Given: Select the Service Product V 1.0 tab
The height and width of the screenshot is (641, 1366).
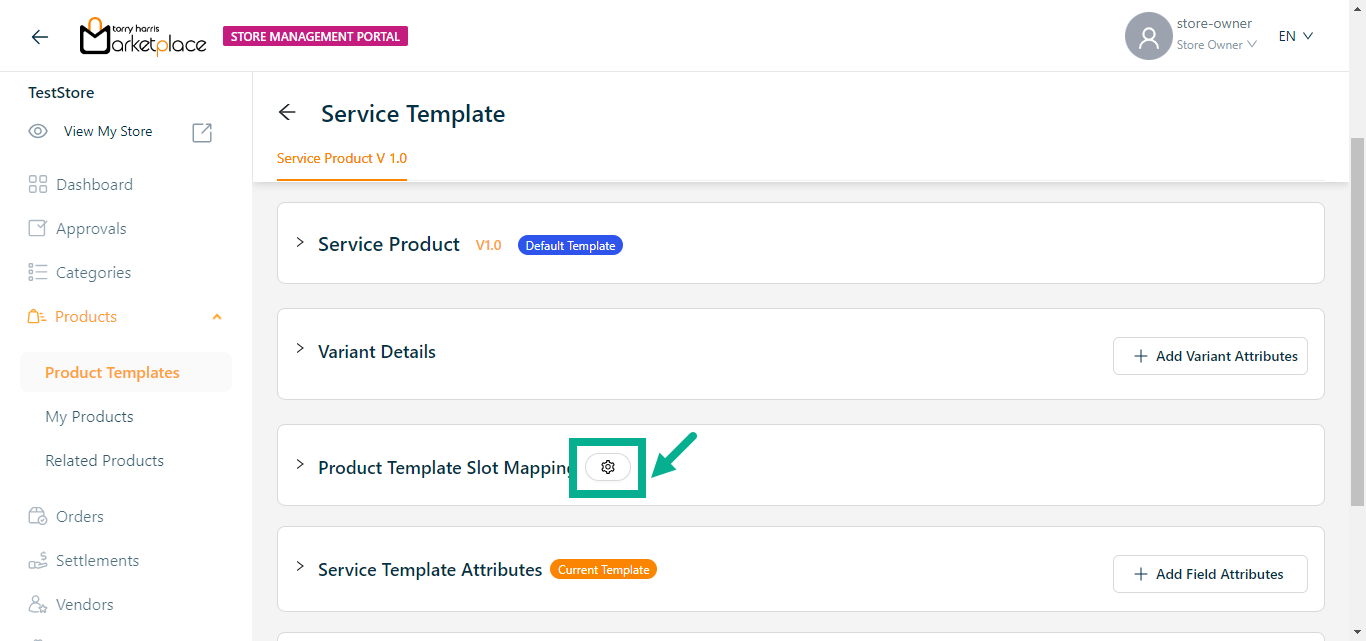Looking at the screenshot, I should [342, 158].
